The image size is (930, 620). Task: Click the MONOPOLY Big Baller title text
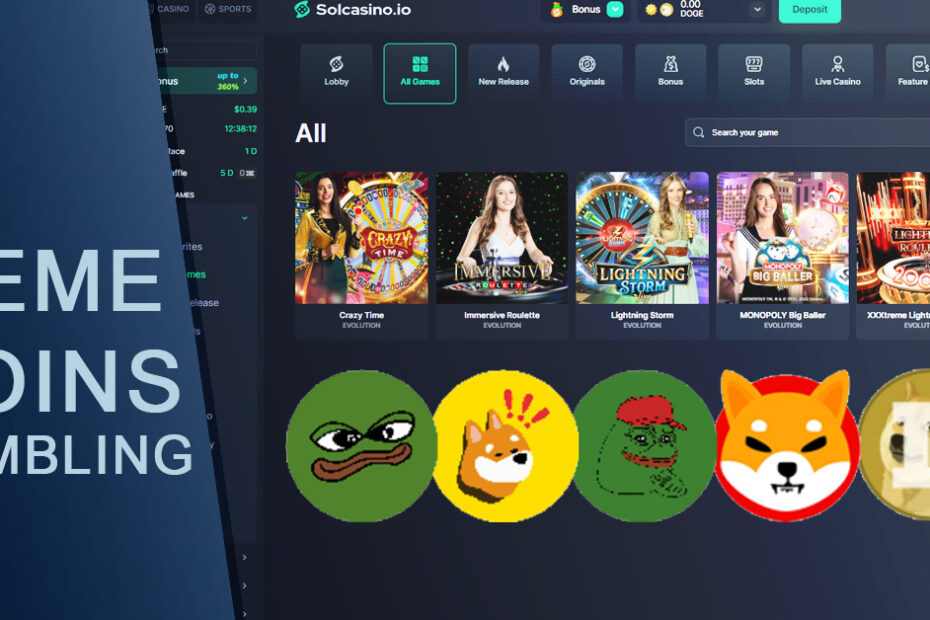(782, 315)
